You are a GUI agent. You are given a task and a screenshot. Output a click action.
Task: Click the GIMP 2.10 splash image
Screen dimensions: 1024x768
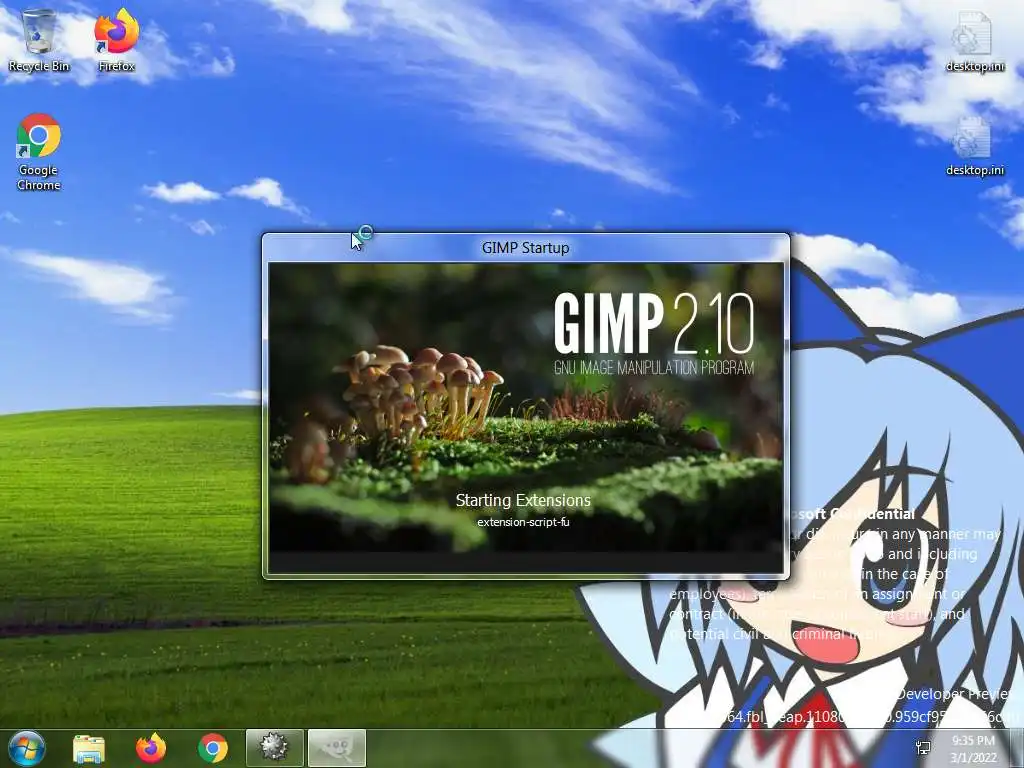(x=526, y=407)
